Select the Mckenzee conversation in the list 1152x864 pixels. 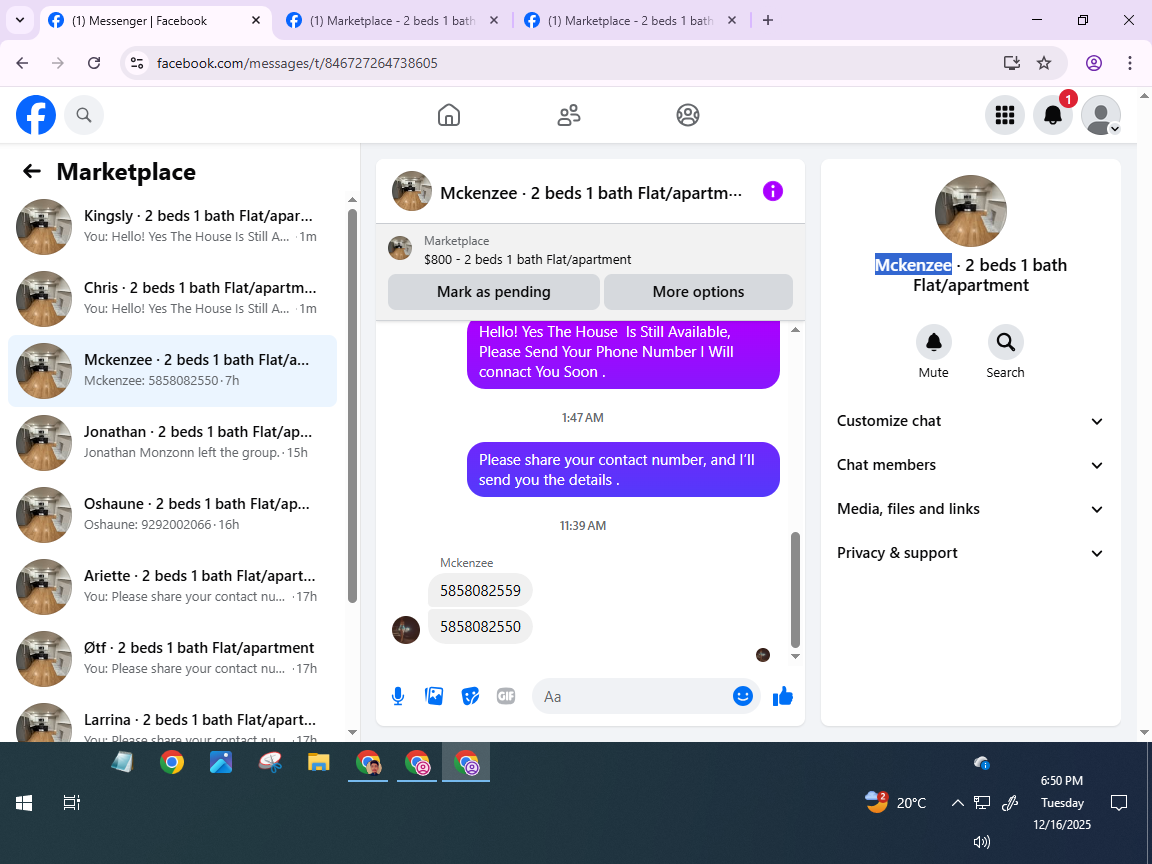click(173, 371)
